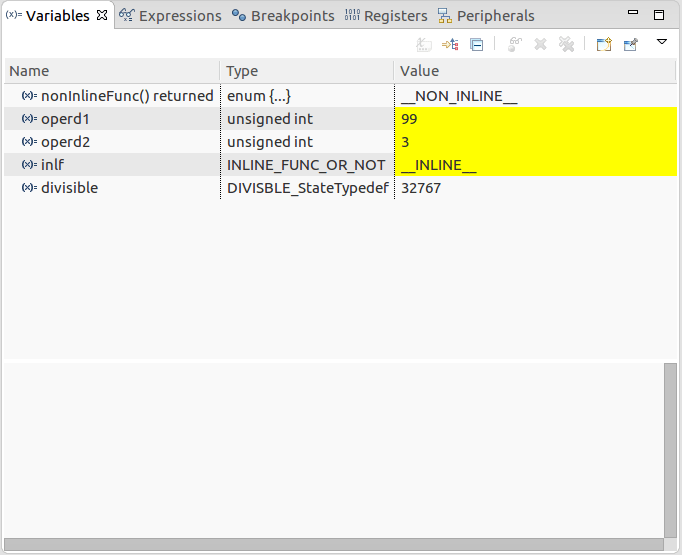
Task: Toggle Pin to Debug Context icon
Action: tap(631, 44)
